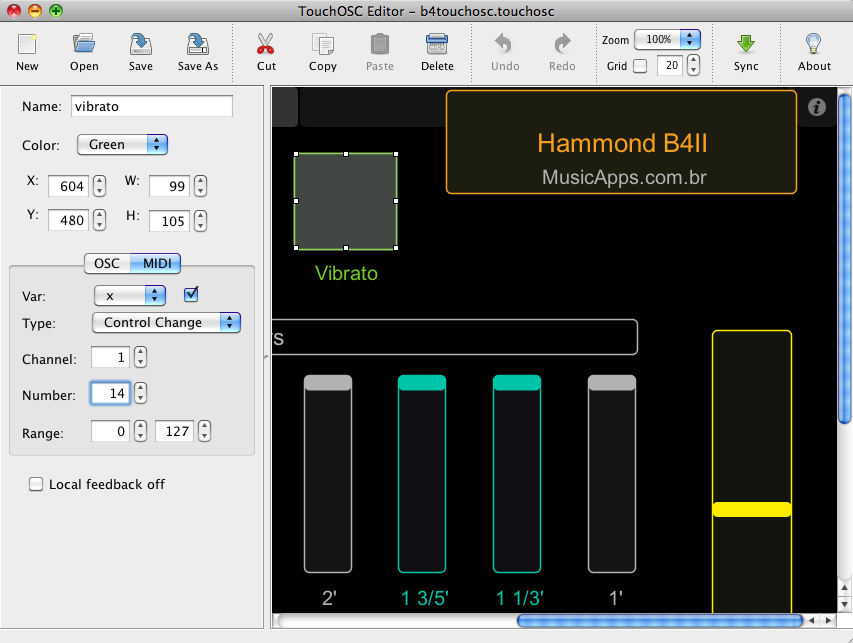Delete the selected control with shredder icon
This screenshot has width=853, height=643.
point(437,44)
